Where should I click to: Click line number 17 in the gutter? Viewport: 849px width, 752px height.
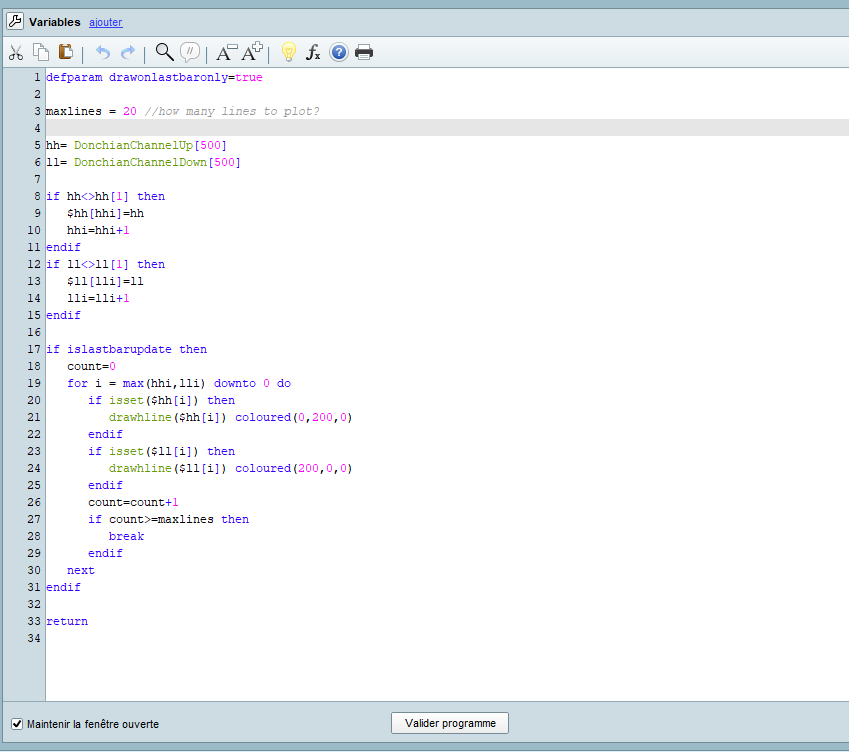pos(35,349)
